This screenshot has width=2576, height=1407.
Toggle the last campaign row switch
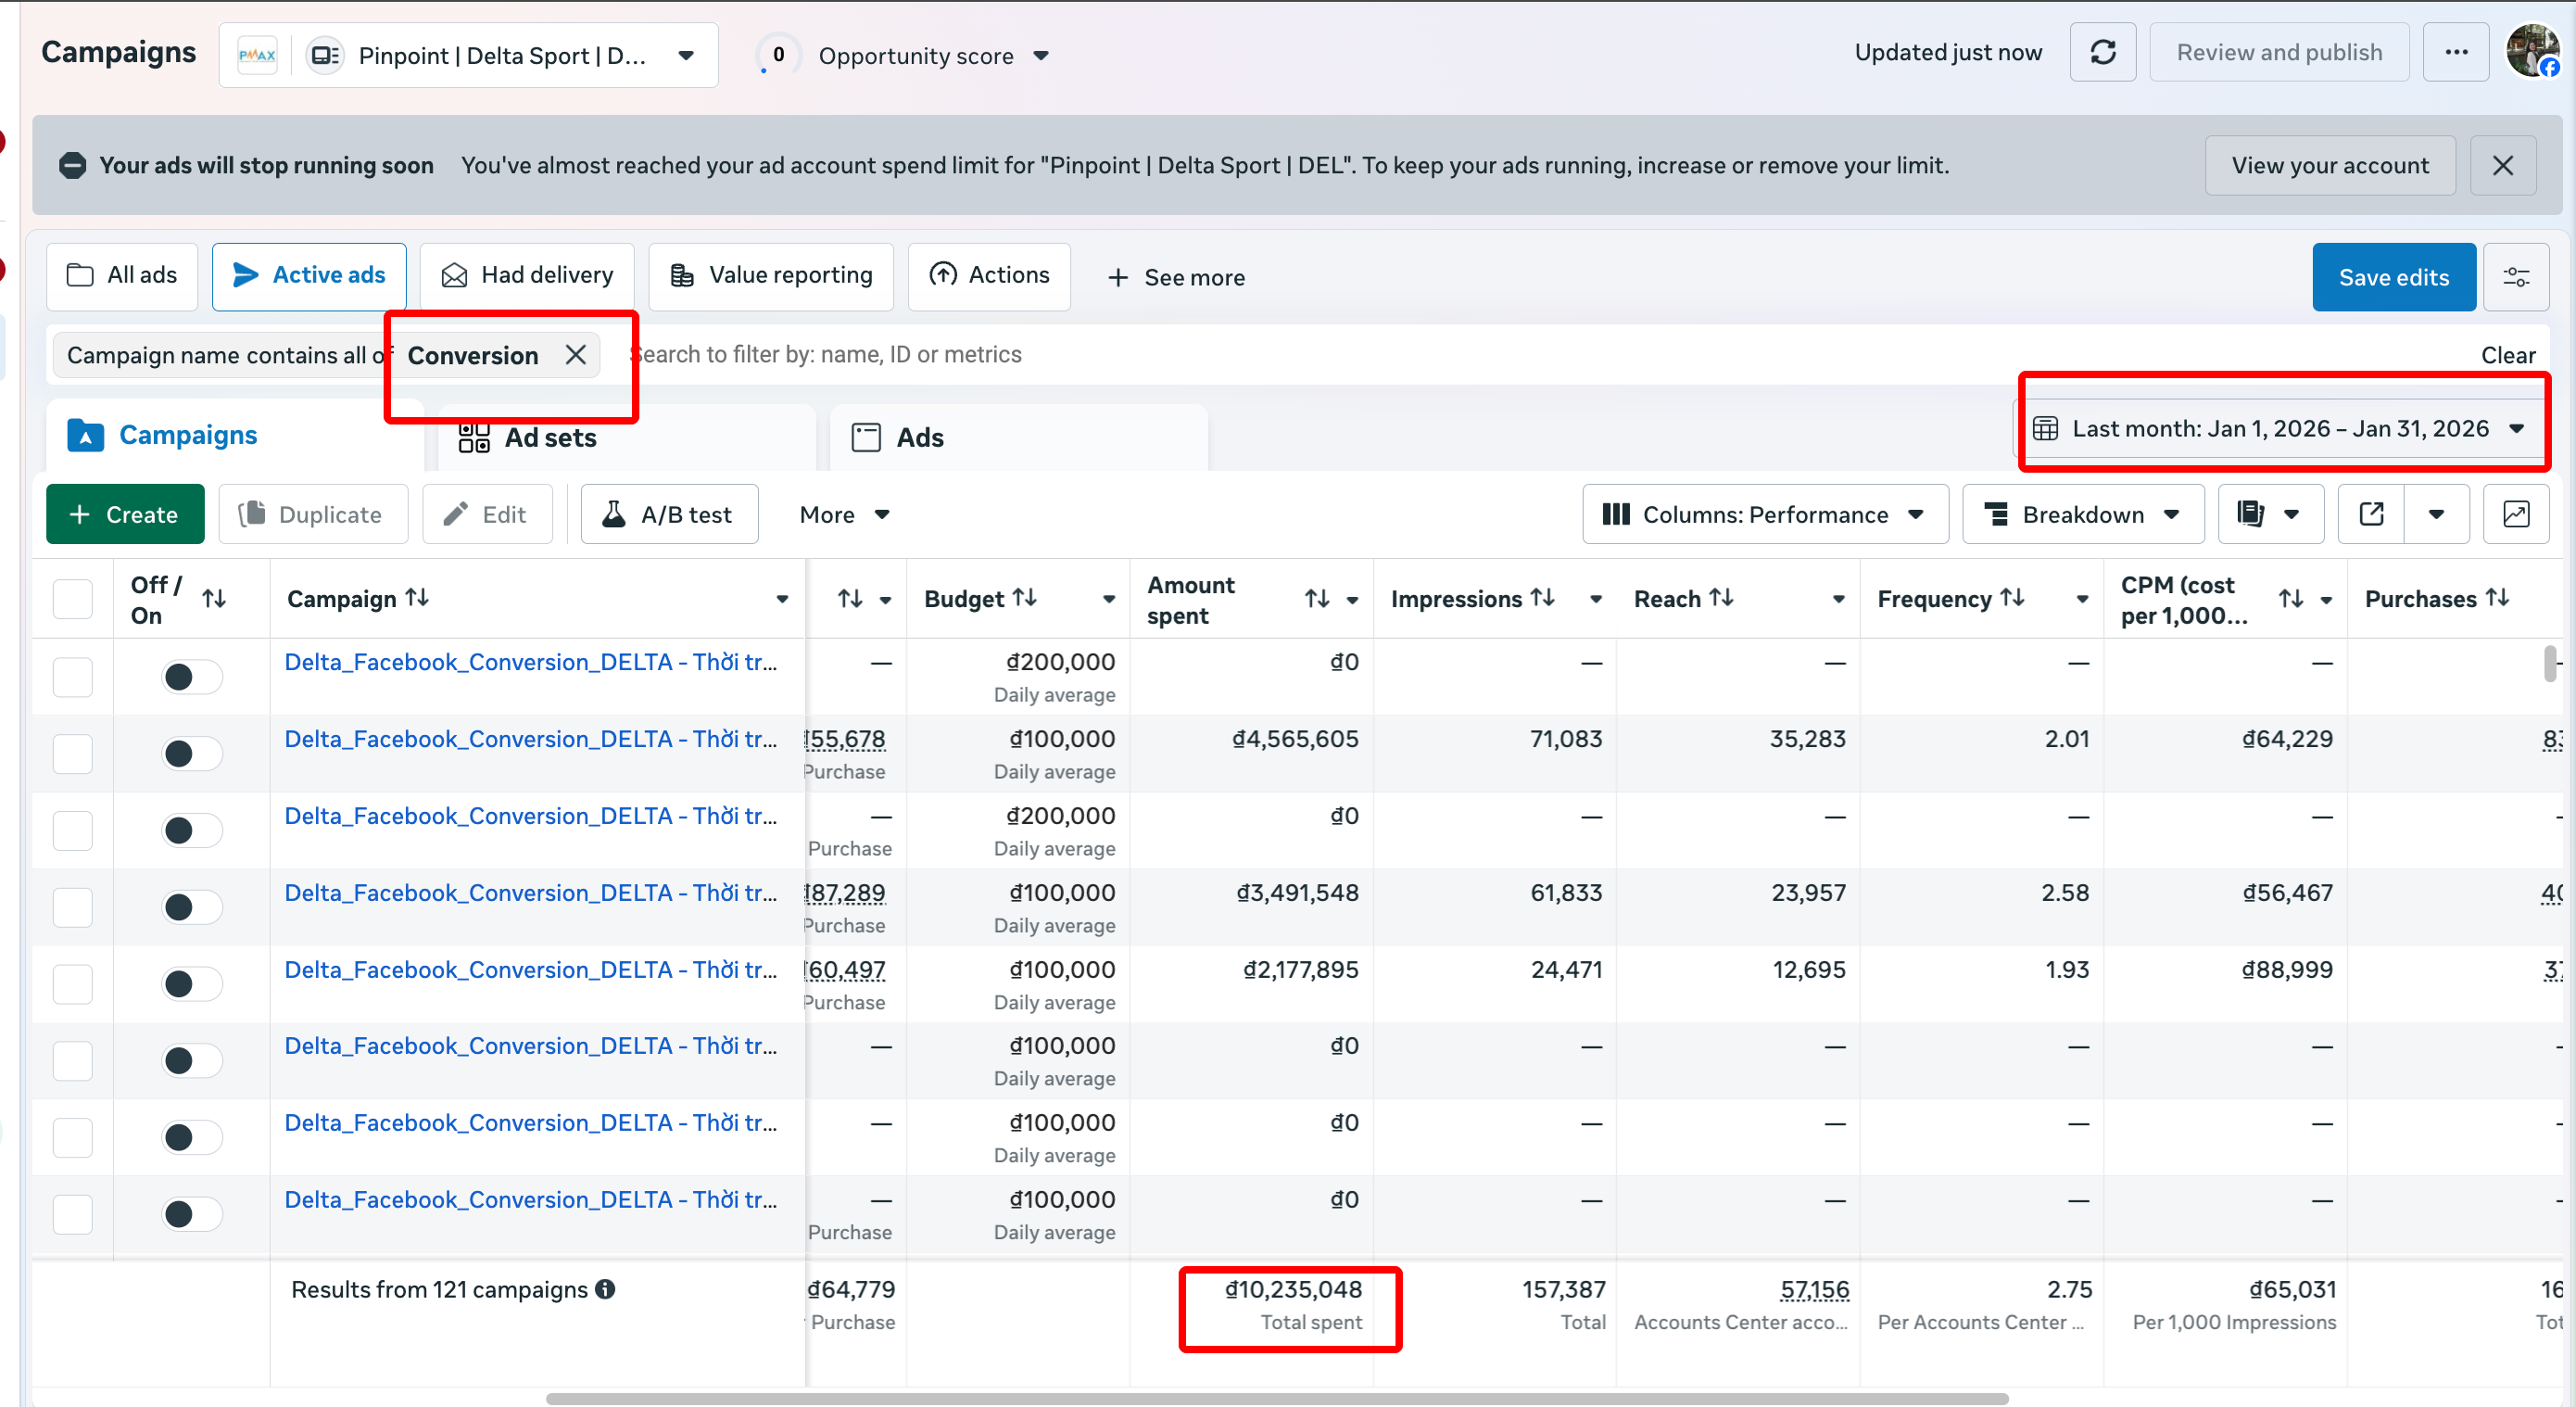pyautogui.click(x=192, y=1214)
